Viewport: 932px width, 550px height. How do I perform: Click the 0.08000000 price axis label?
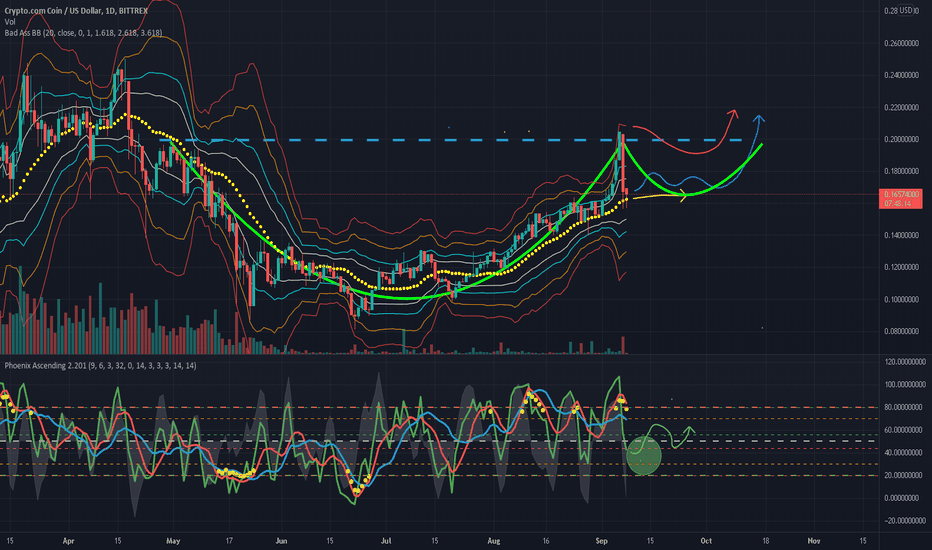(902, 331)
